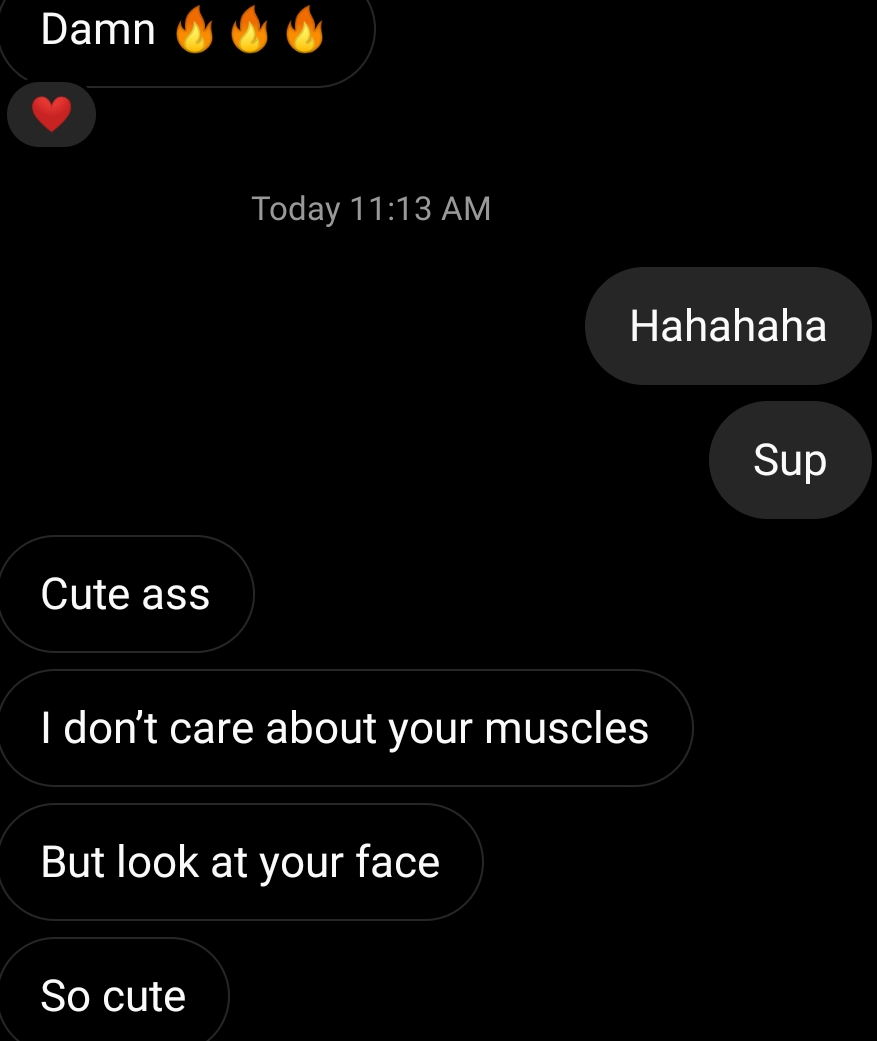Tap the "Hahahaha" sent message

coord(728,326)
